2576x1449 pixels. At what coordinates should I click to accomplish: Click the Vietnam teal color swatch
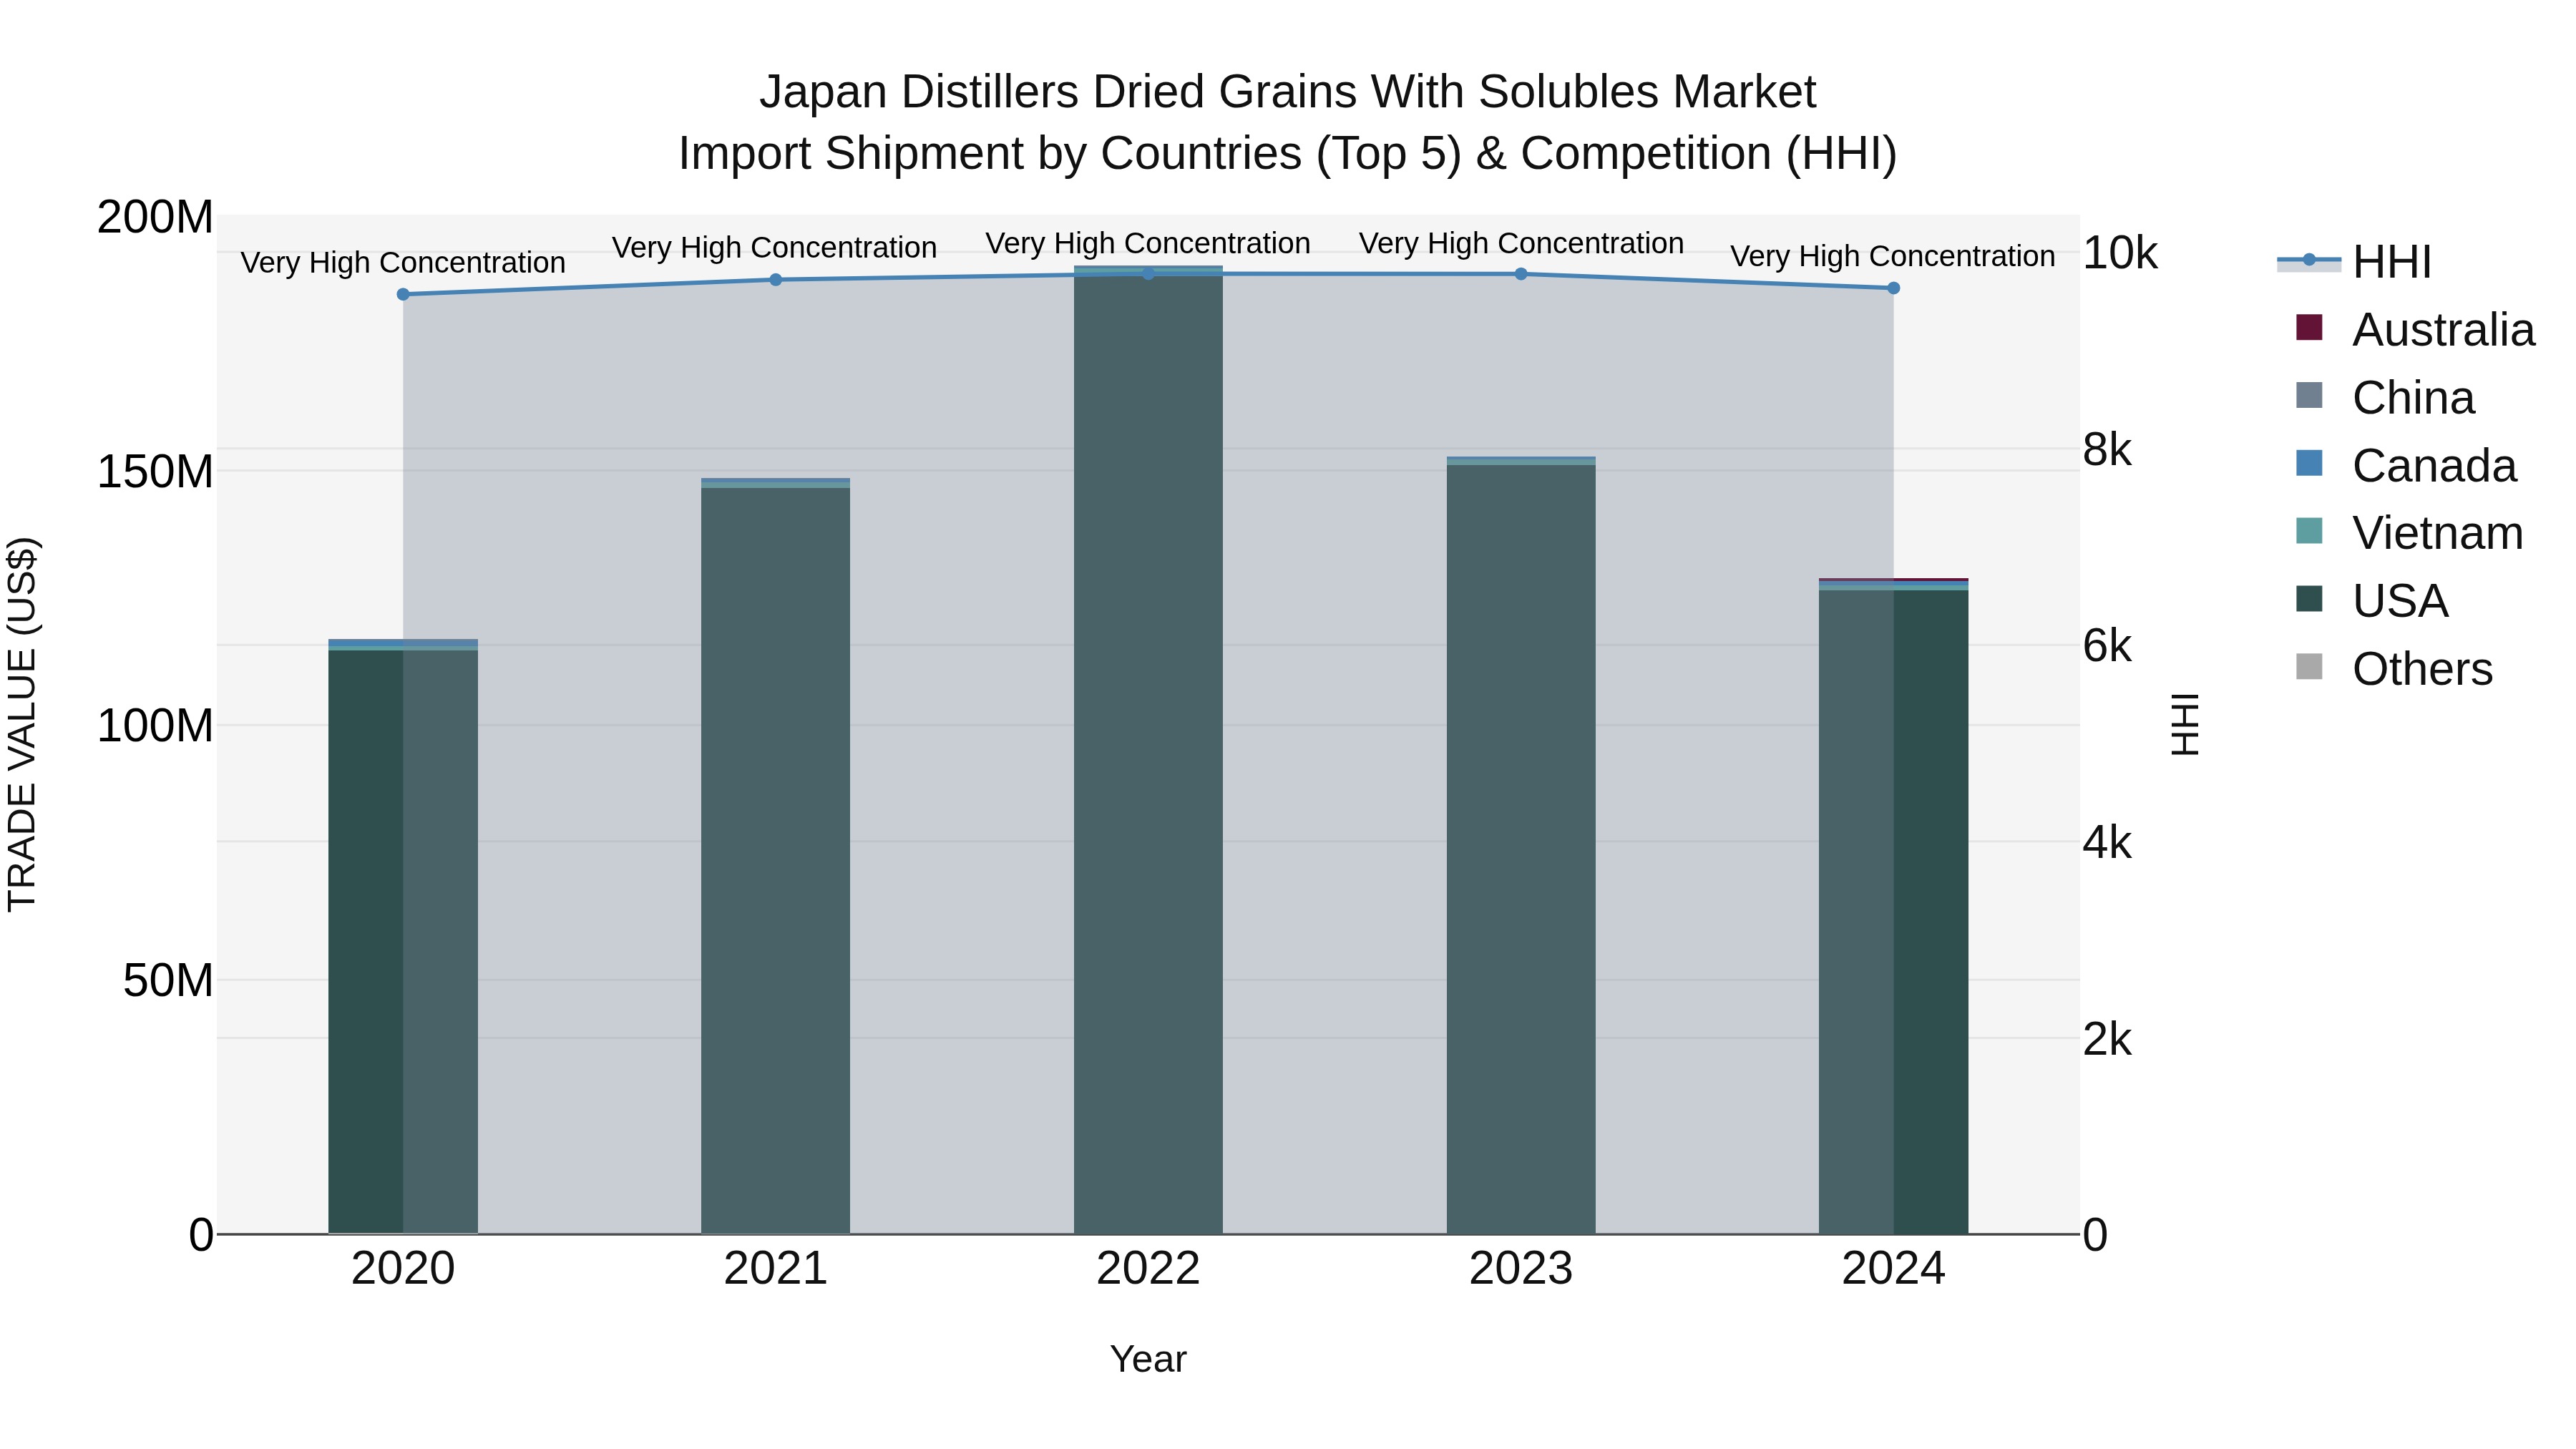[2309, 530]
